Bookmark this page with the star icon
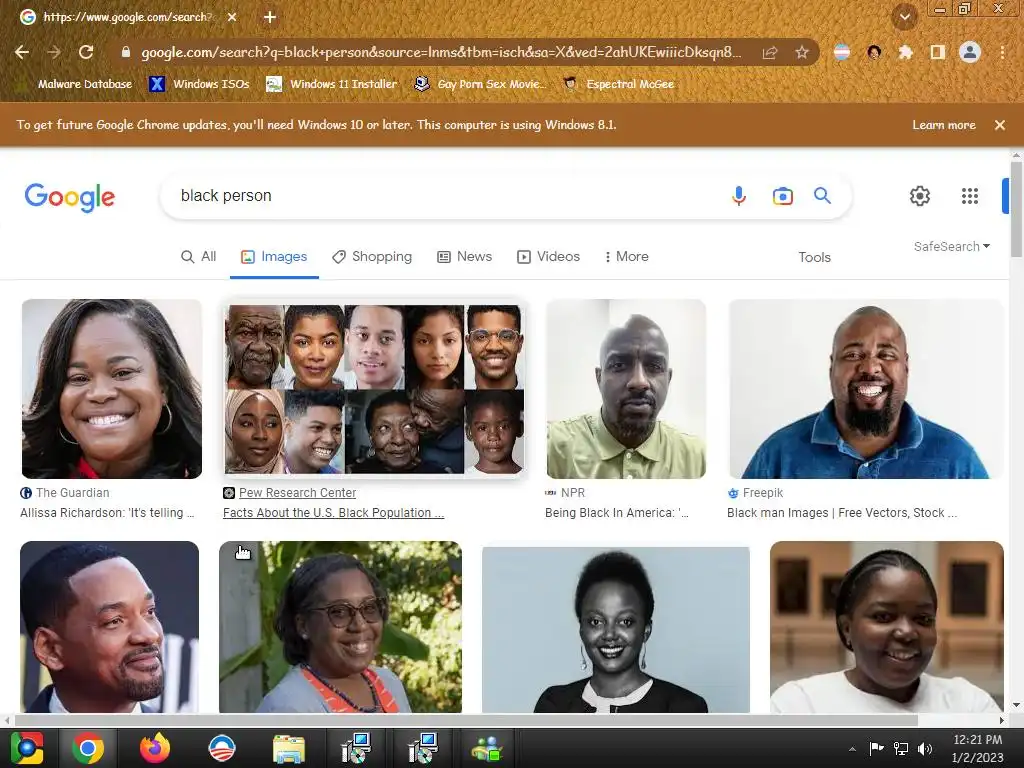 click(x=802, y=52)
